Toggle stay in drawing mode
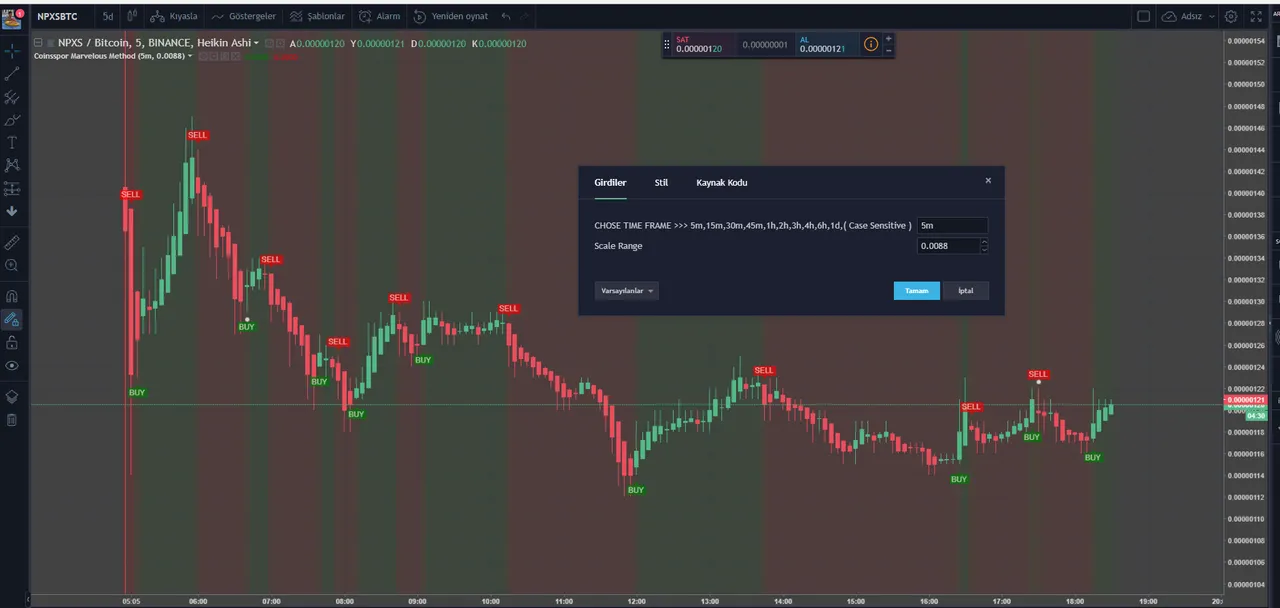The image size is (1280, 608). (12, 320)
